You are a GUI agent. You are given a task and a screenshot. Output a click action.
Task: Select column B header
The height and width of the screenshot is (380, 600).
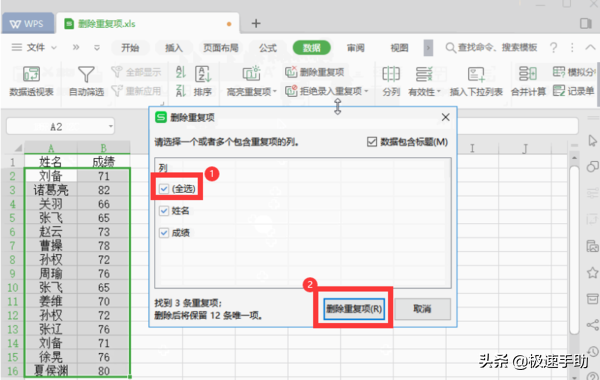point(104,148)
